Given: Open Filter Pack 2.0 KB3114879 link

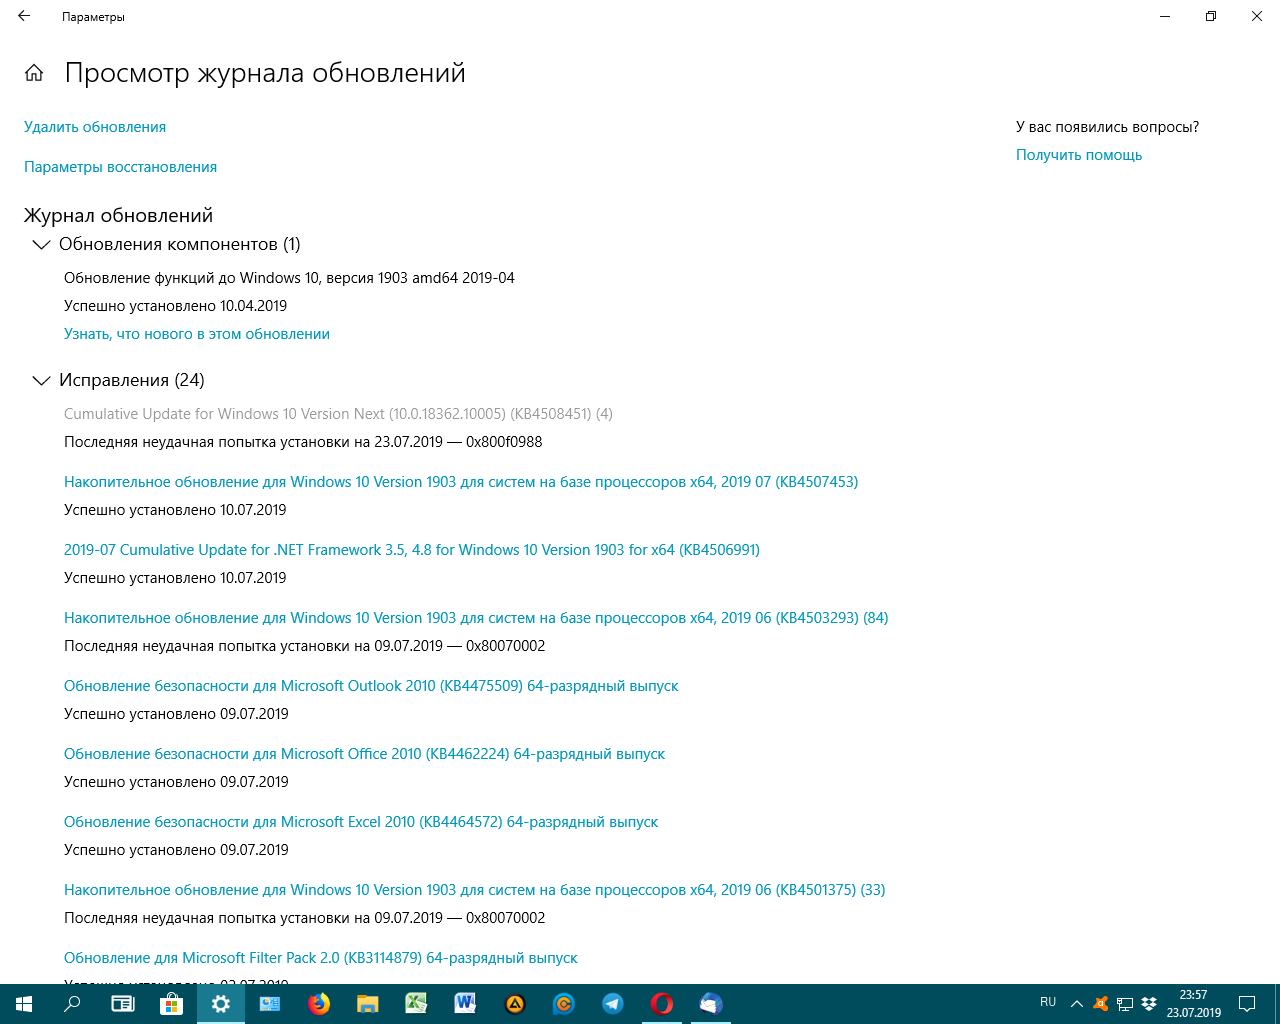Looking at the screenshot, I should pos(321,958).
